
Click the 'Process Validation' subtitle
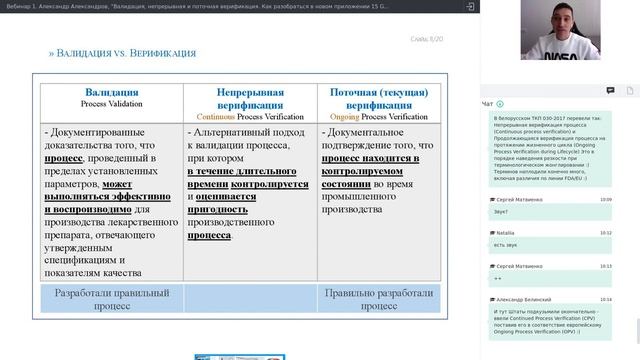(x=111, y=104)
